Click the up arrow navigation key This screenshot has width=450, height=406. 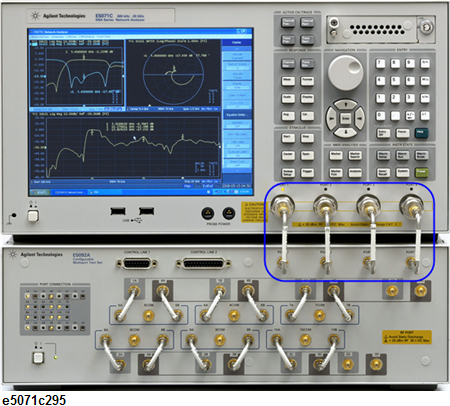345,104
